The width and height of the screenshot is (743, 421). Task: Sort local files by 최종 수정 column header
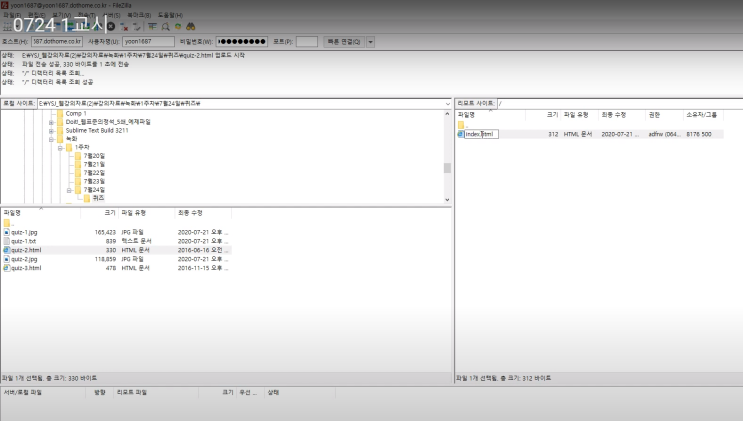pos(203,213)
